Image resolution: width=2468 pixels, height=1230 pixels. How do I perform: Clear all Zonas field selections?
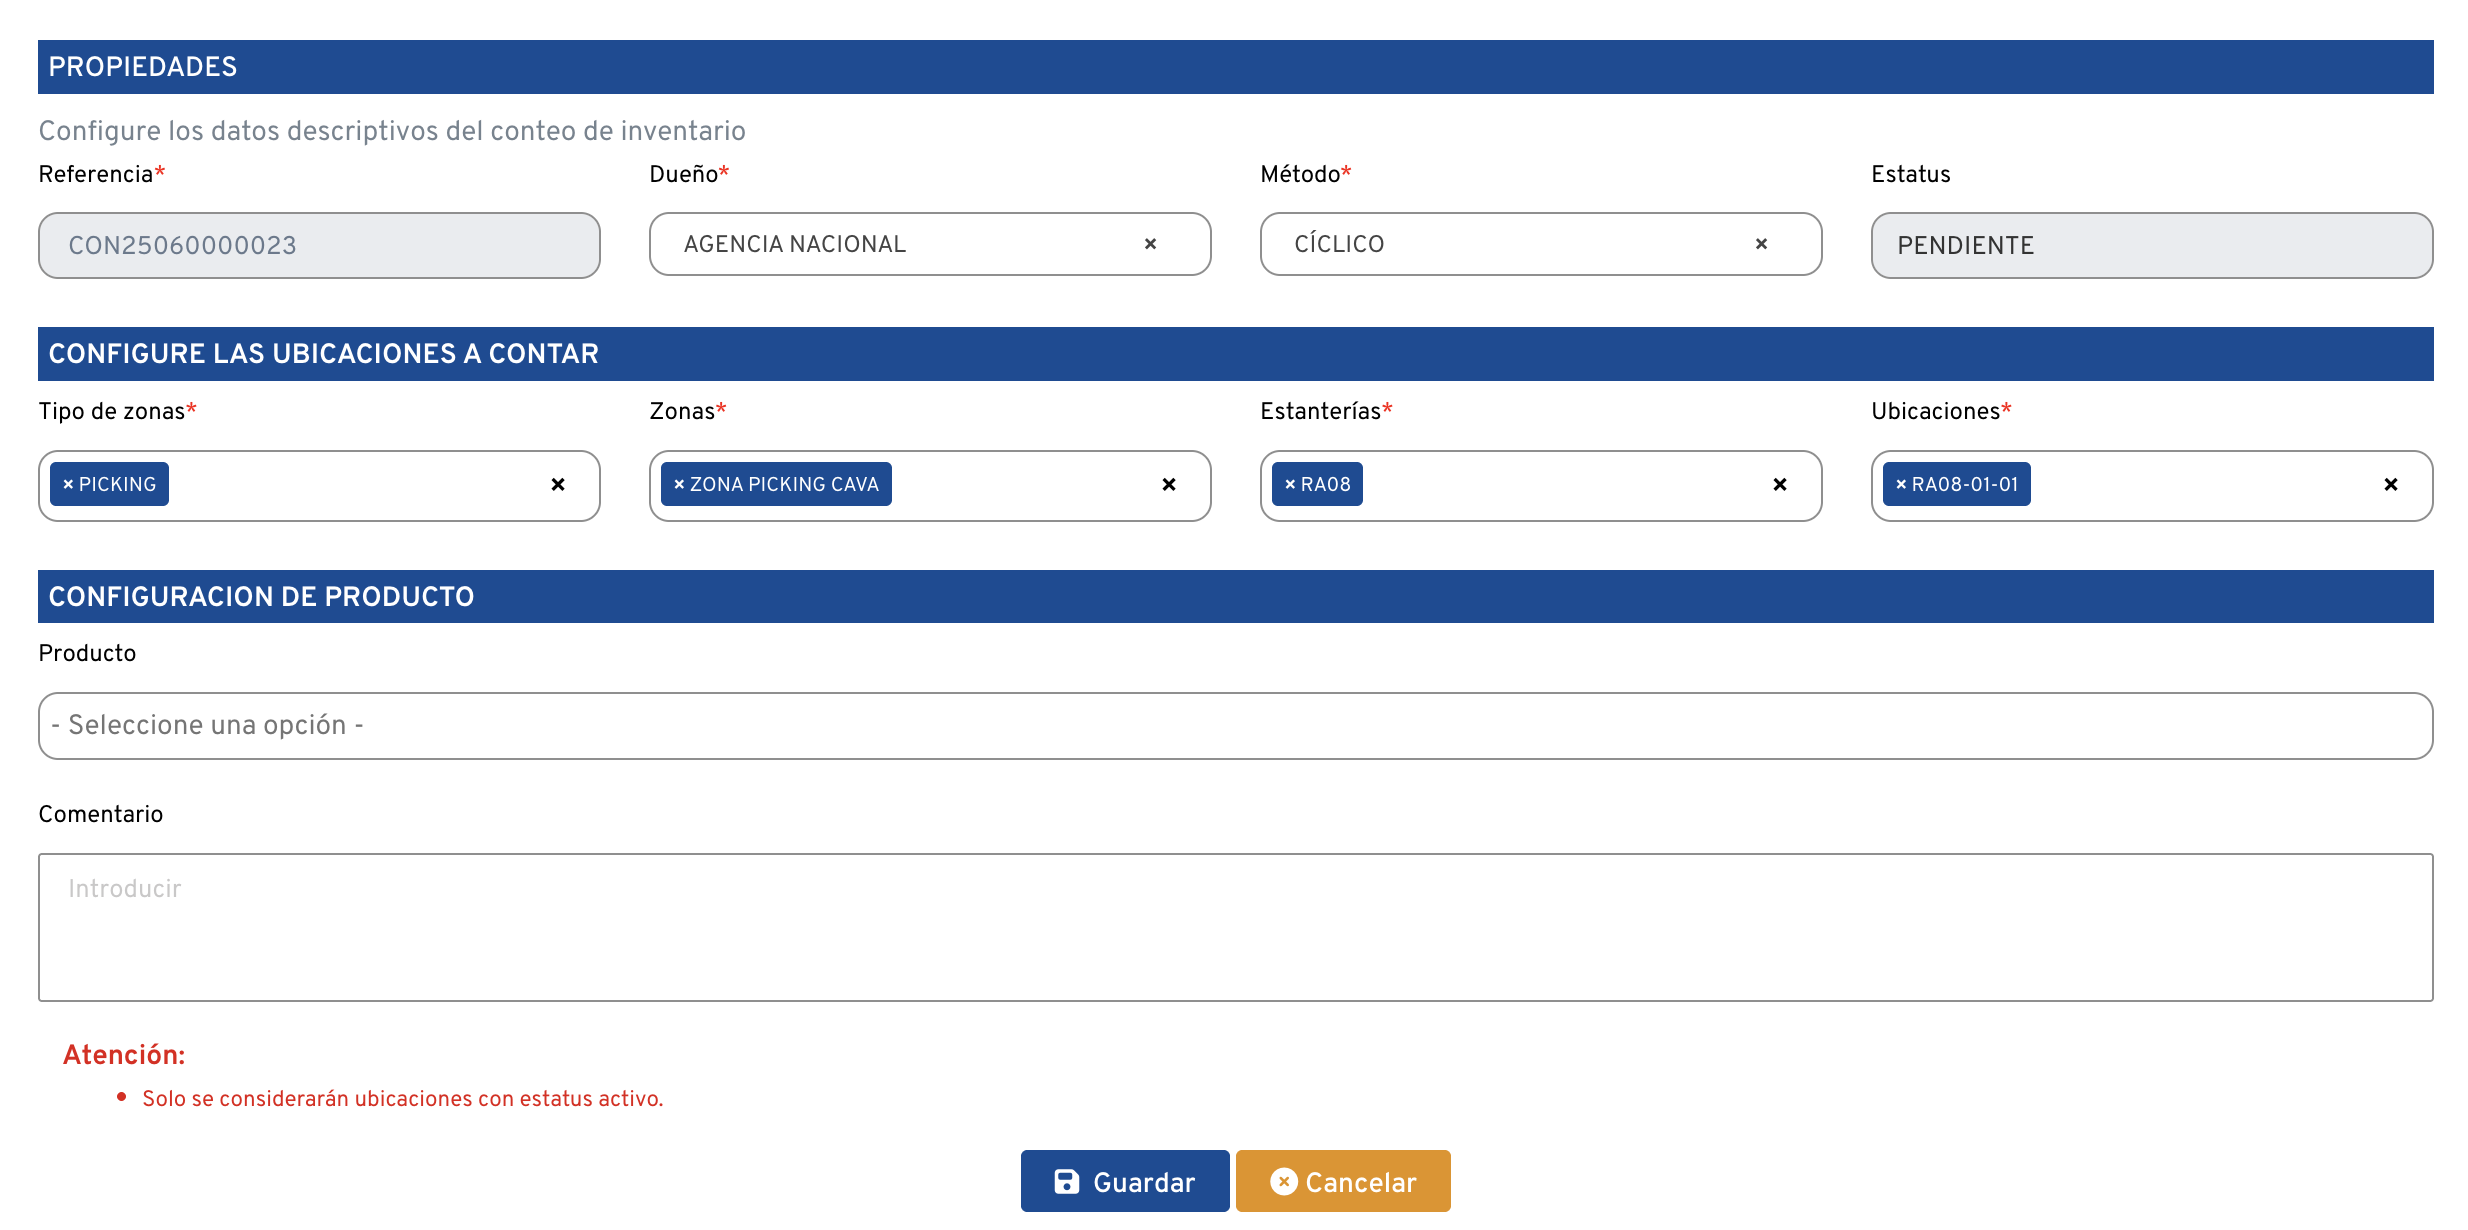(1168, 485)
